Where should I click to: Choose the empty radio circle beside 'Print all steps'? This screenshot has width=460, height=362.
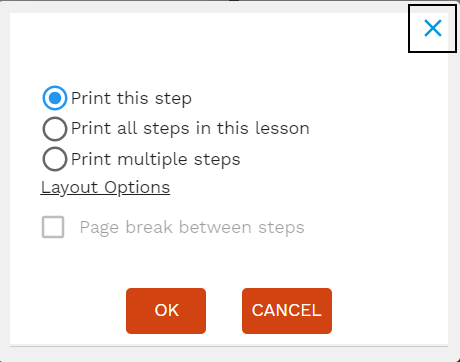pos(55,129)
